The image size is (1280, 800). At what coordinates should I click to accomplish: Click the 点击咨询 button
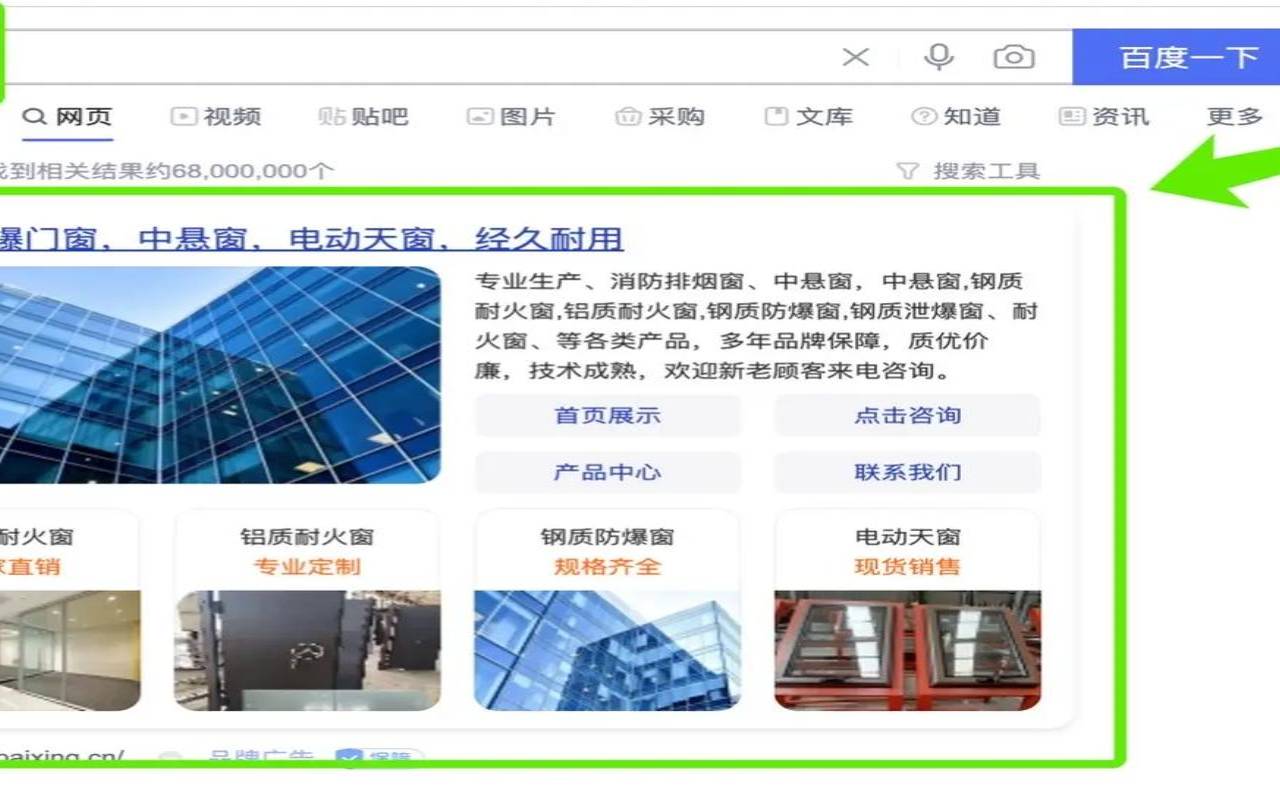pyautogui.click(x=907, y=416)
